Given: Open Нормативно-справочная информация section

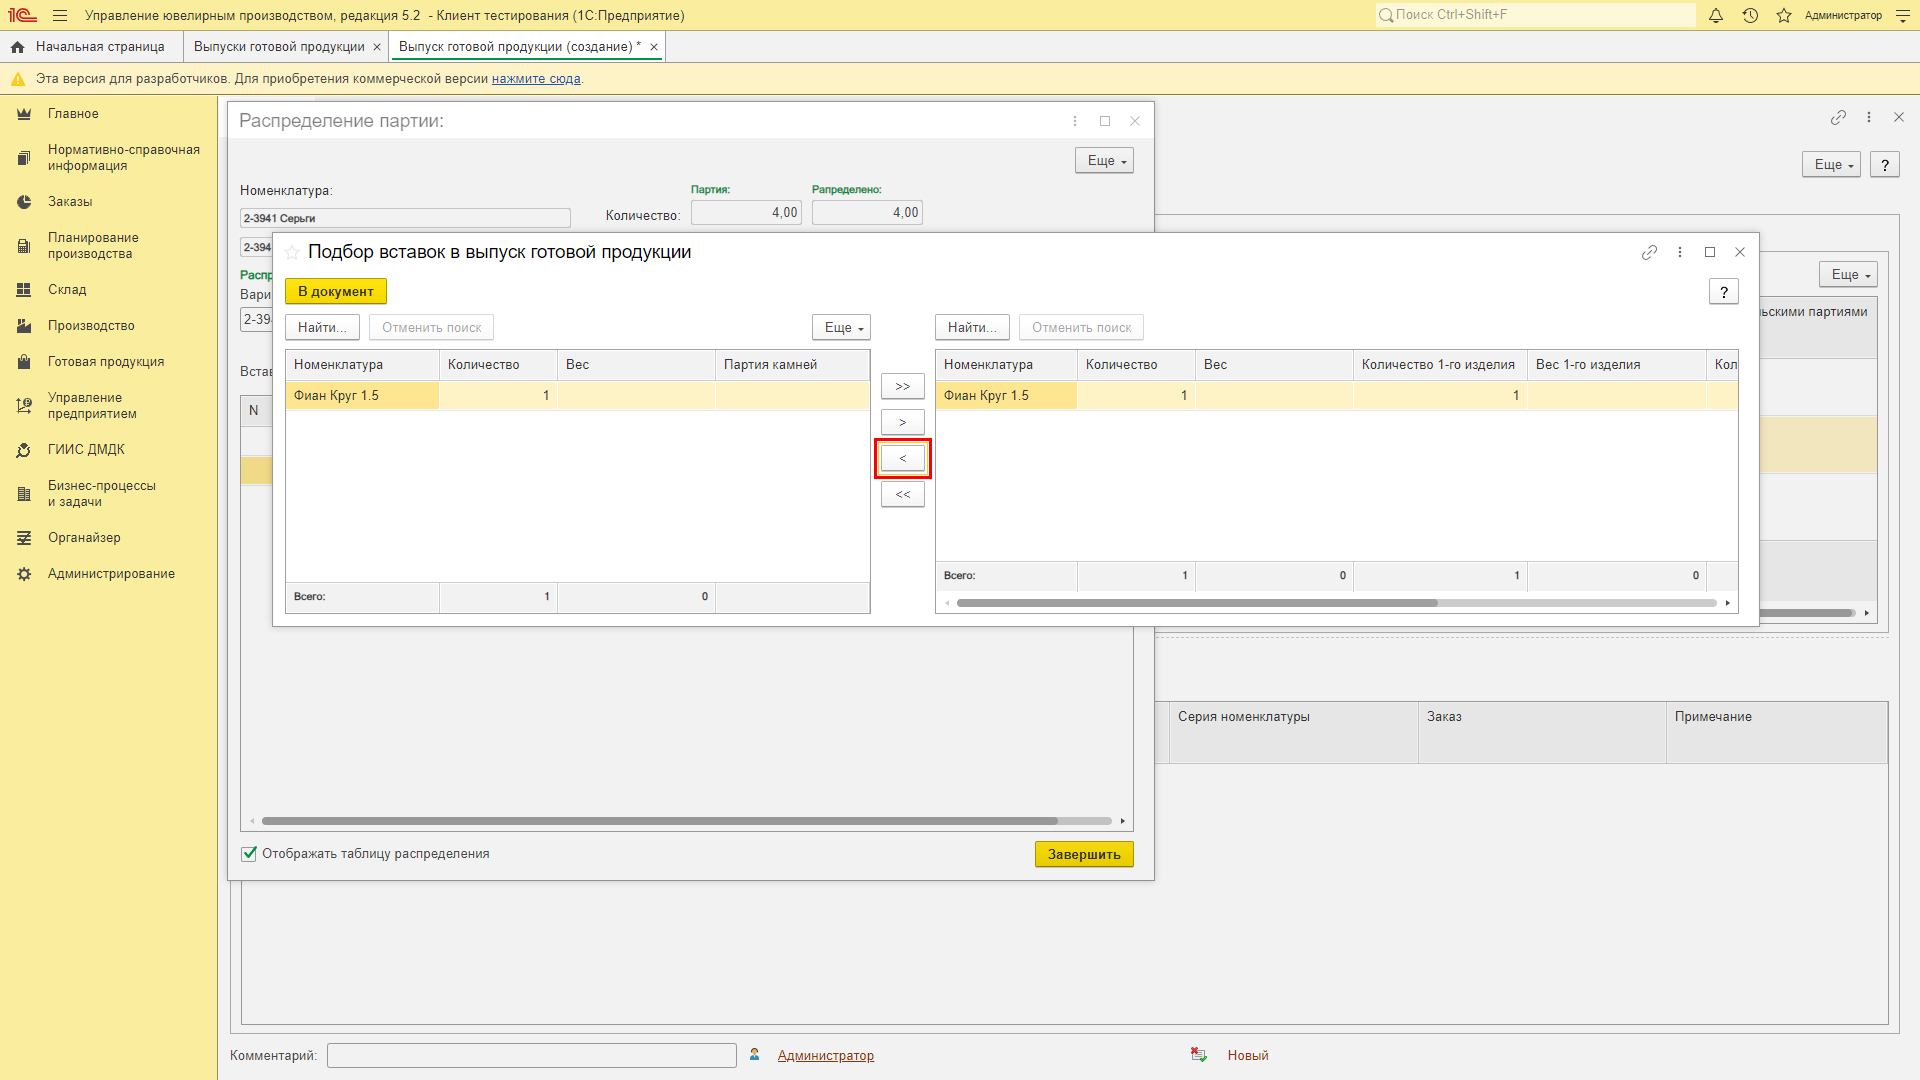Looking at the screenshot, I should click(123, 158).
